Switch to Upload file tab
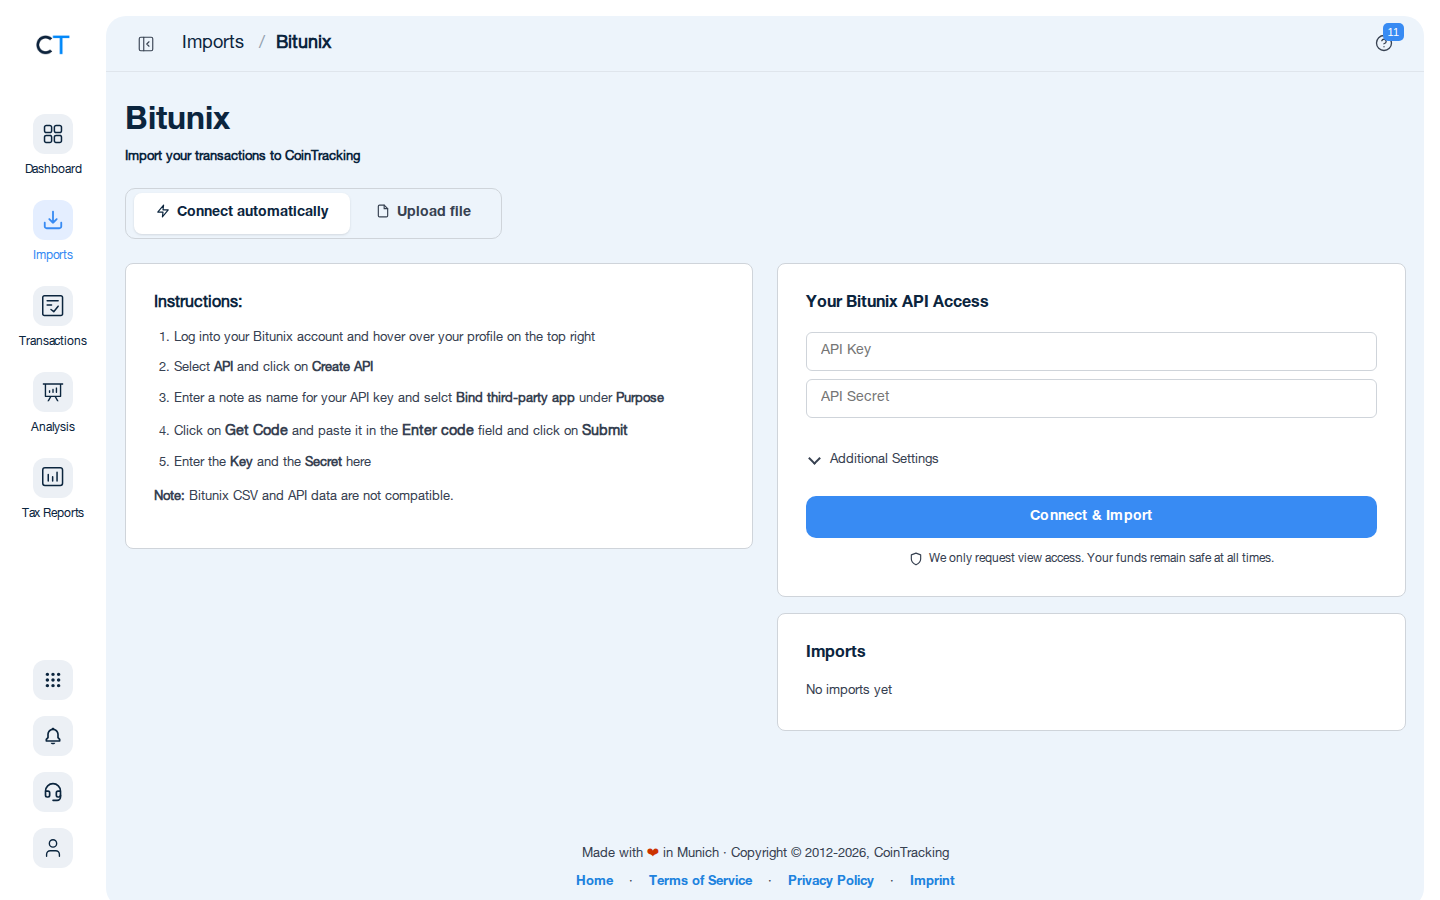This screenshot has width=1440, height=900. tap(424, 212)
